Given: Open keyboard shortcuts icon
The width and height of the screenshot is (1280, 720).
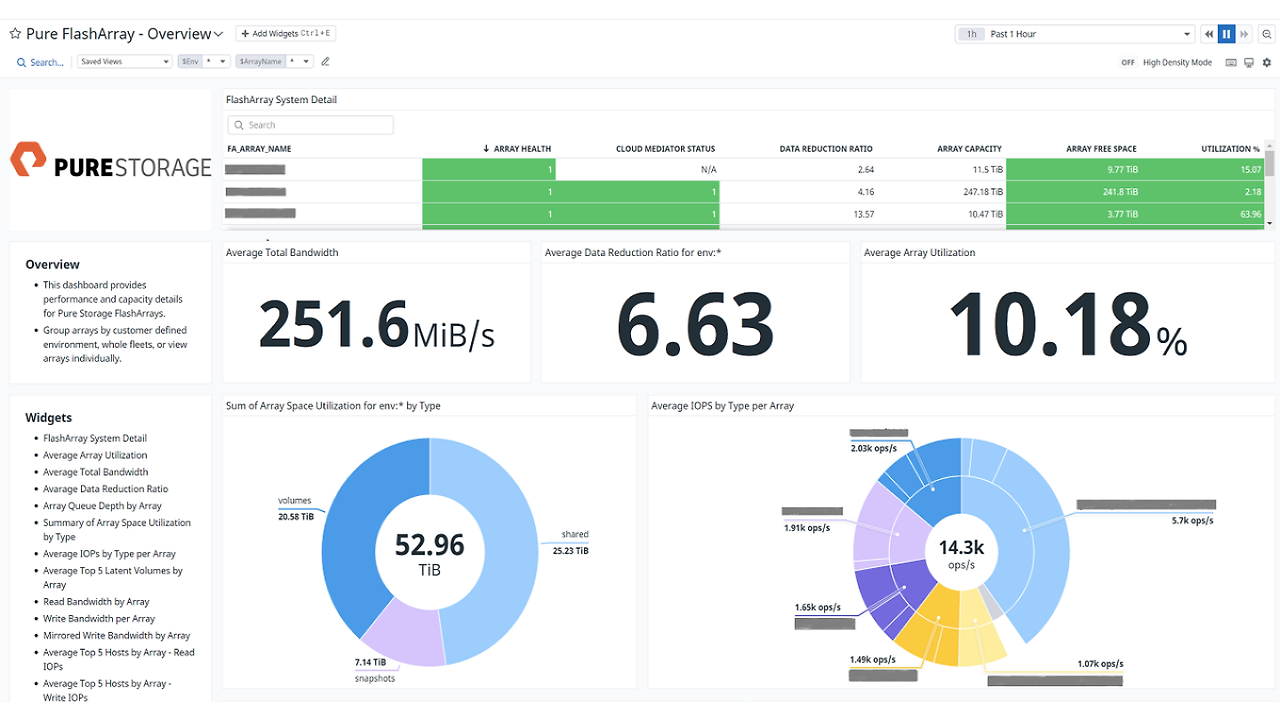Looking at the screenshot, I should (x=1231, y=62).
